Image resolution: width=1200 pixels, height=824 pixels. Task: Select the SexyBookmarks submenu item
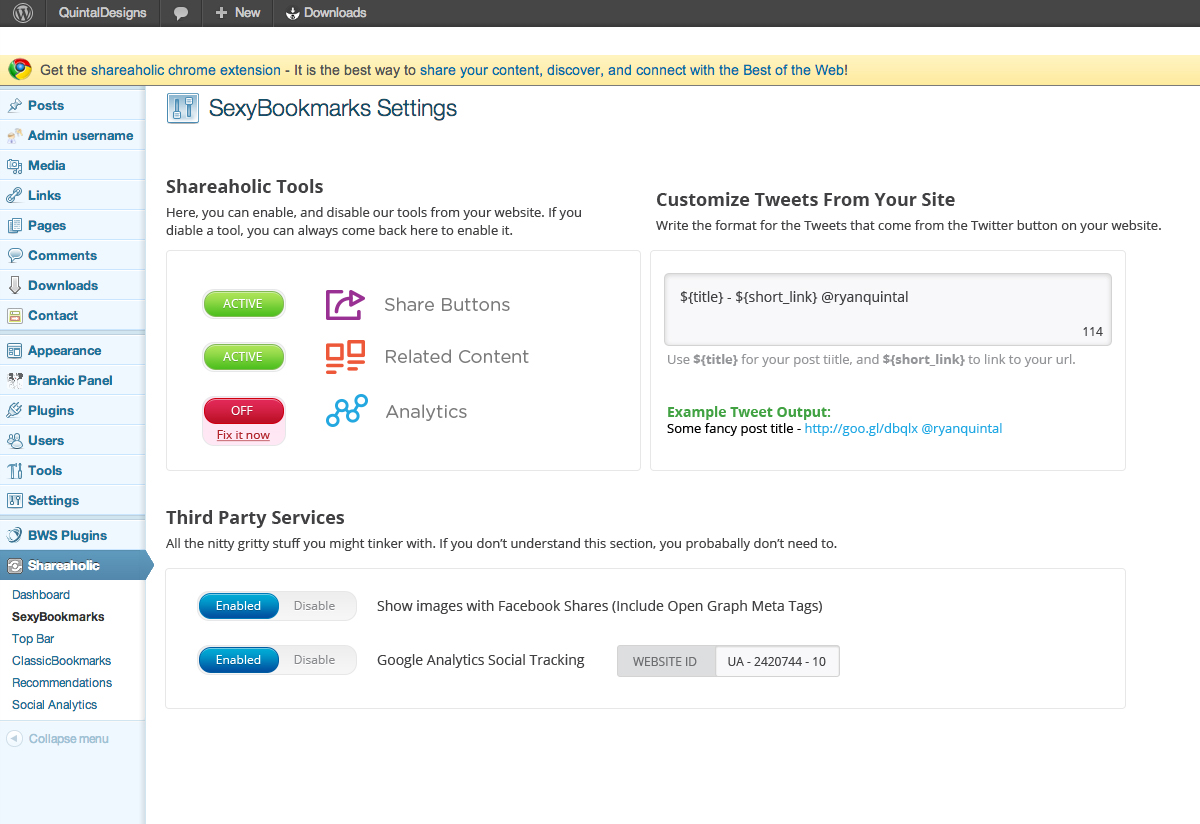[58, 617]
